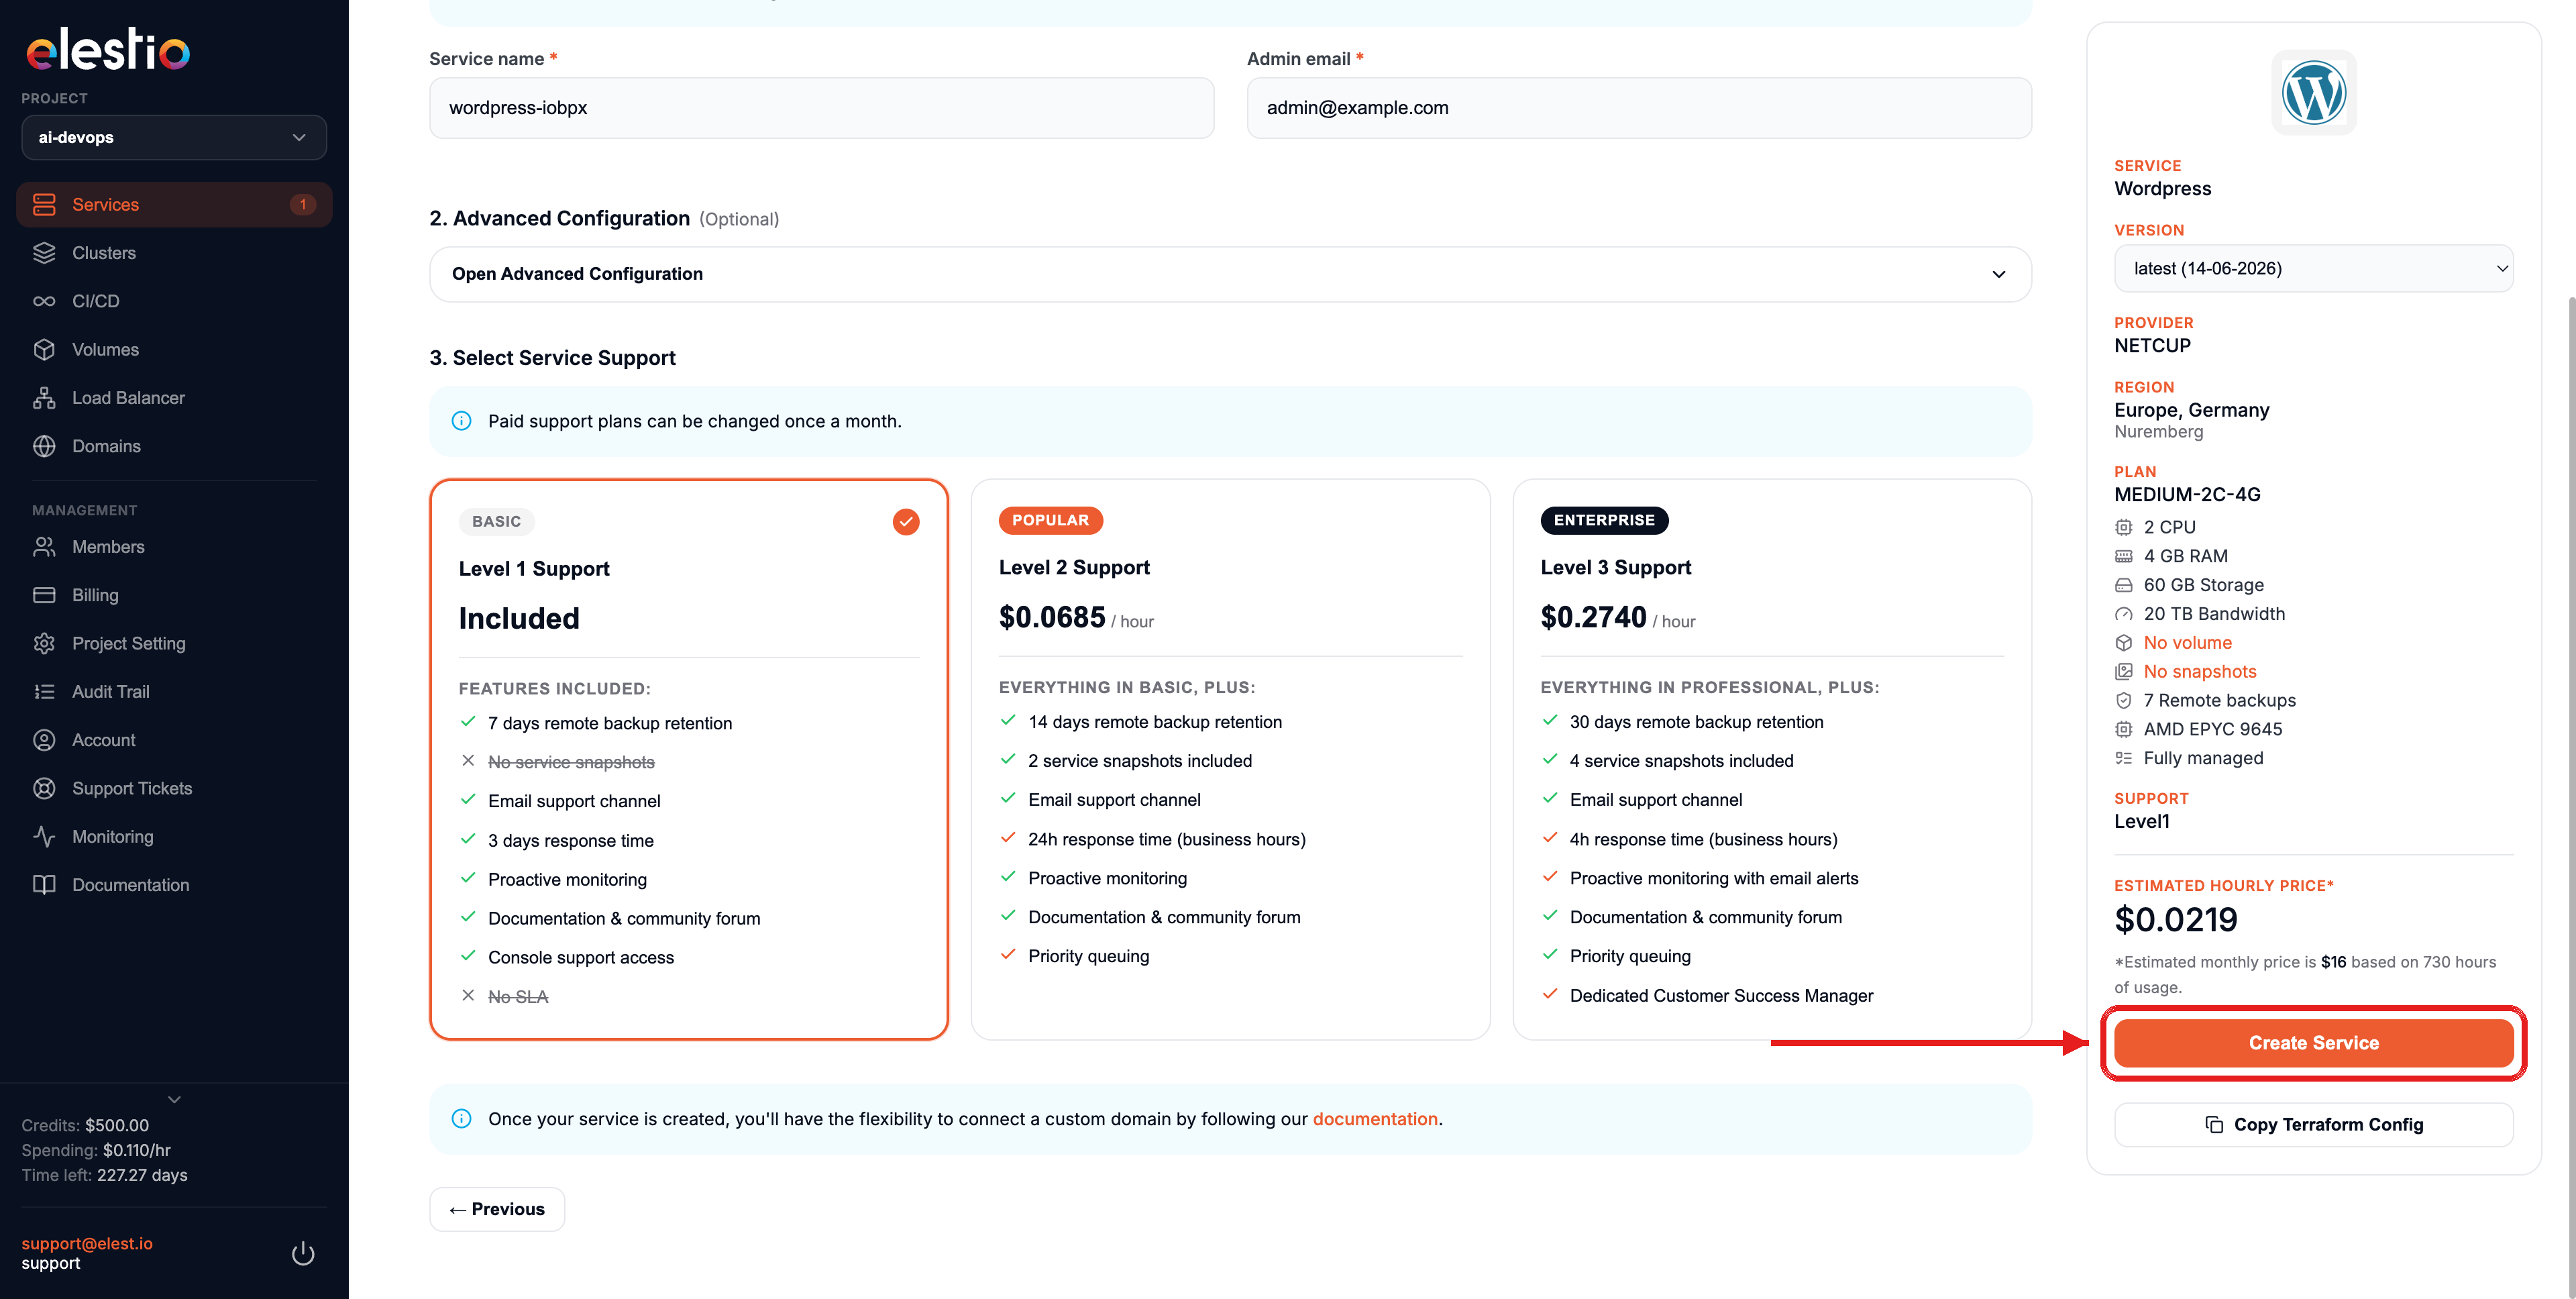Click the ENTERPRISE badge
Image resolution: width=2576 pixels, height=1299 pixels.
(1604, 520)
